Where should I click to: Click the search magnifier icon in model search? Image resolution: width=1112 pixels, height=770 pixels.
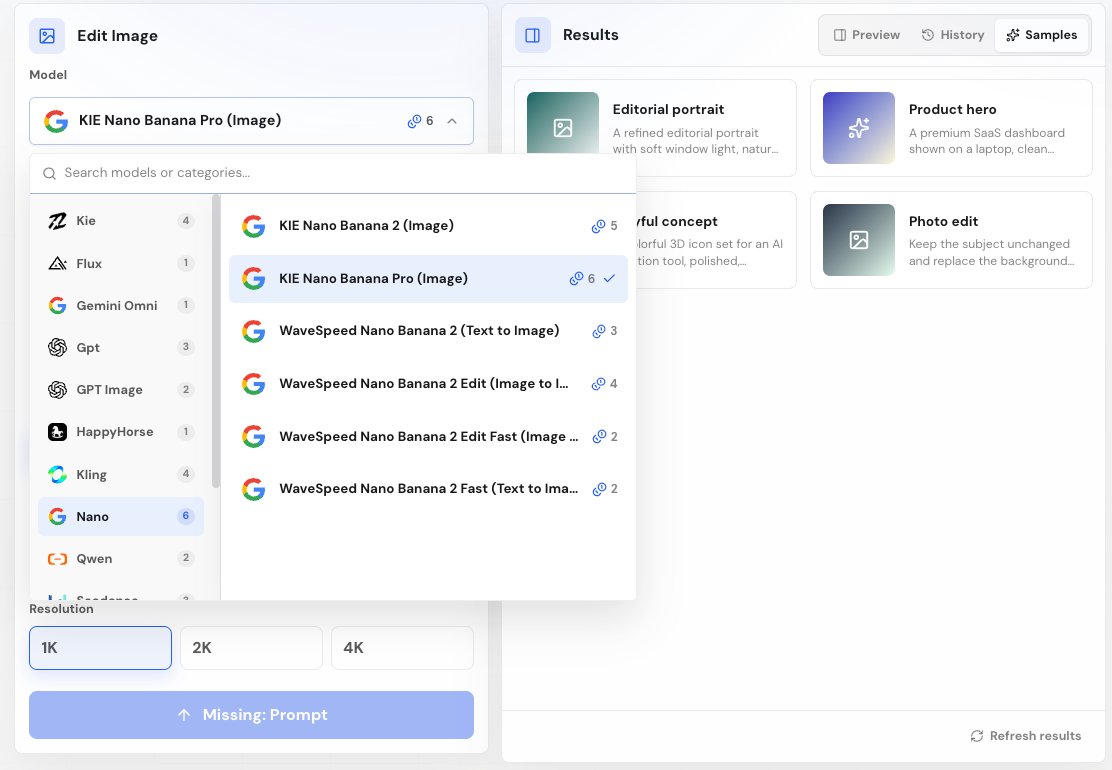(x=49, y=173)
